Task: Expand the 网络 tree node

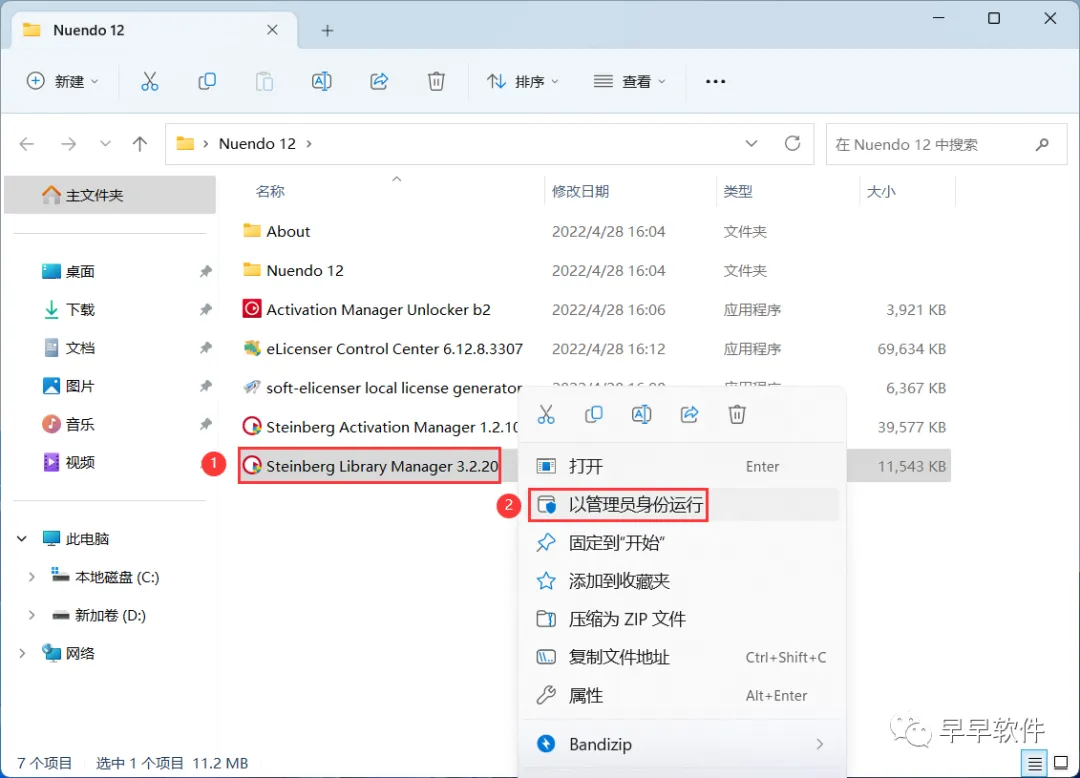Action: [22, 653]
